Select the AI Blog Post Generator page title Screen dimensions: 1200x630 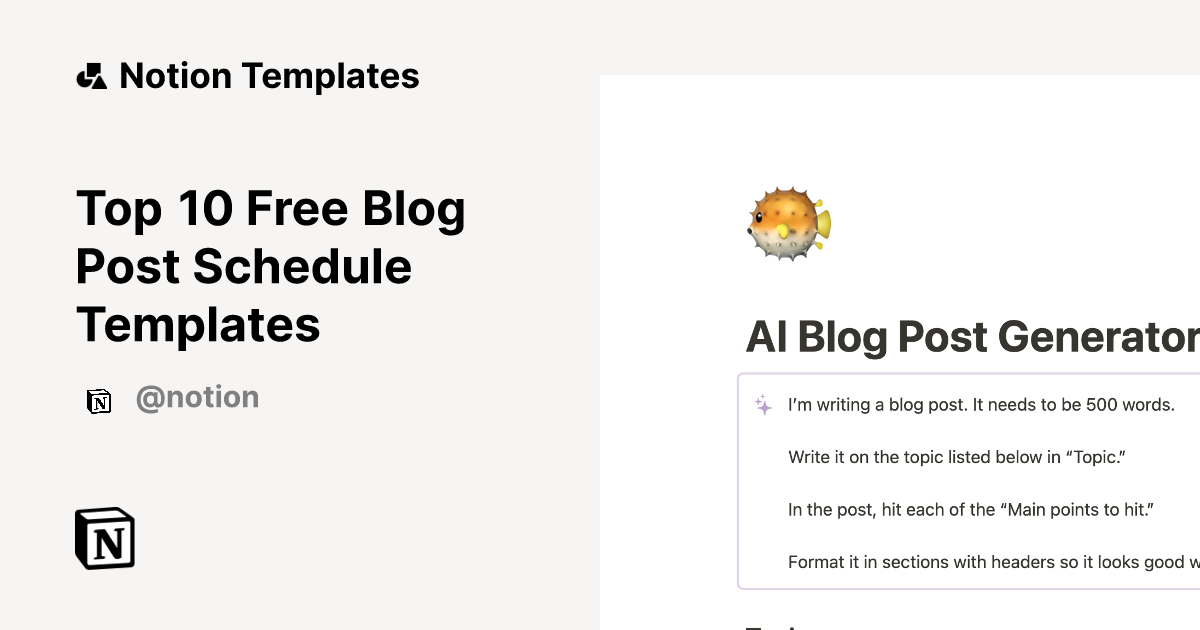click(972, 337)
